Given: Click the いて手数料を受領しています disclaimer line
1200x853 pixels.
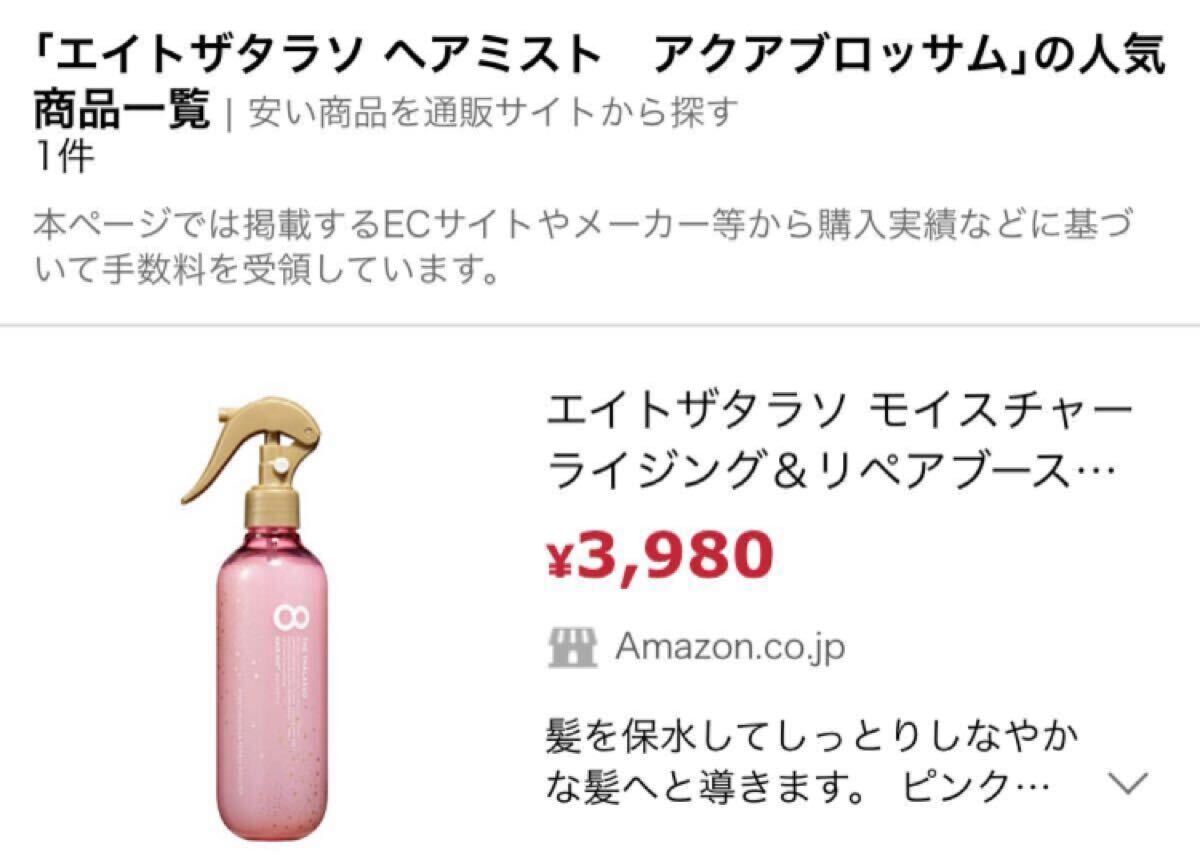Looking at the screenshot, I should click(x=265, y=271).
